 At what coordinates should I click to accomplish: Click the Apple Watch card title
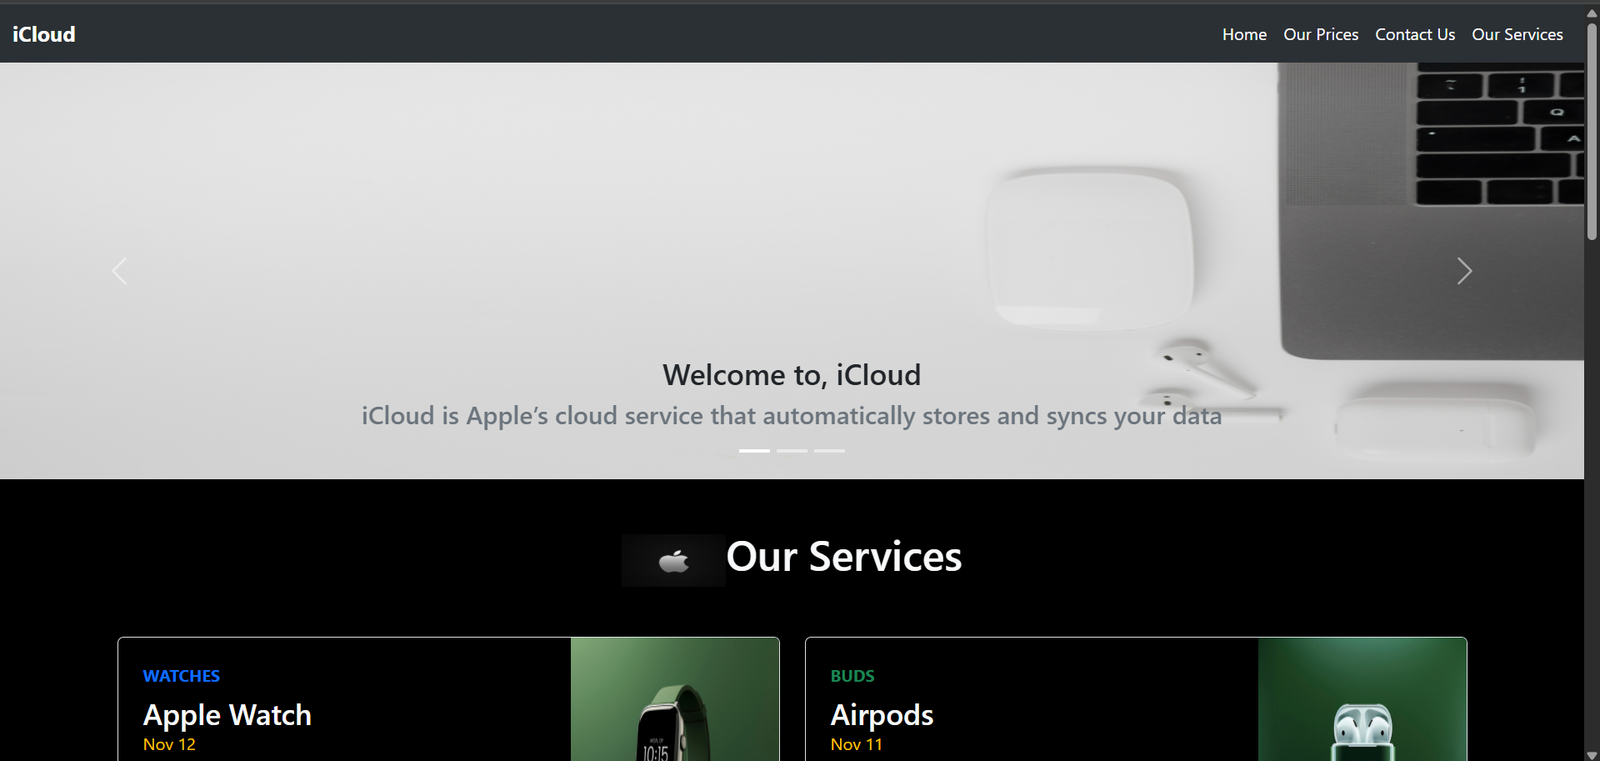point(227,715)
